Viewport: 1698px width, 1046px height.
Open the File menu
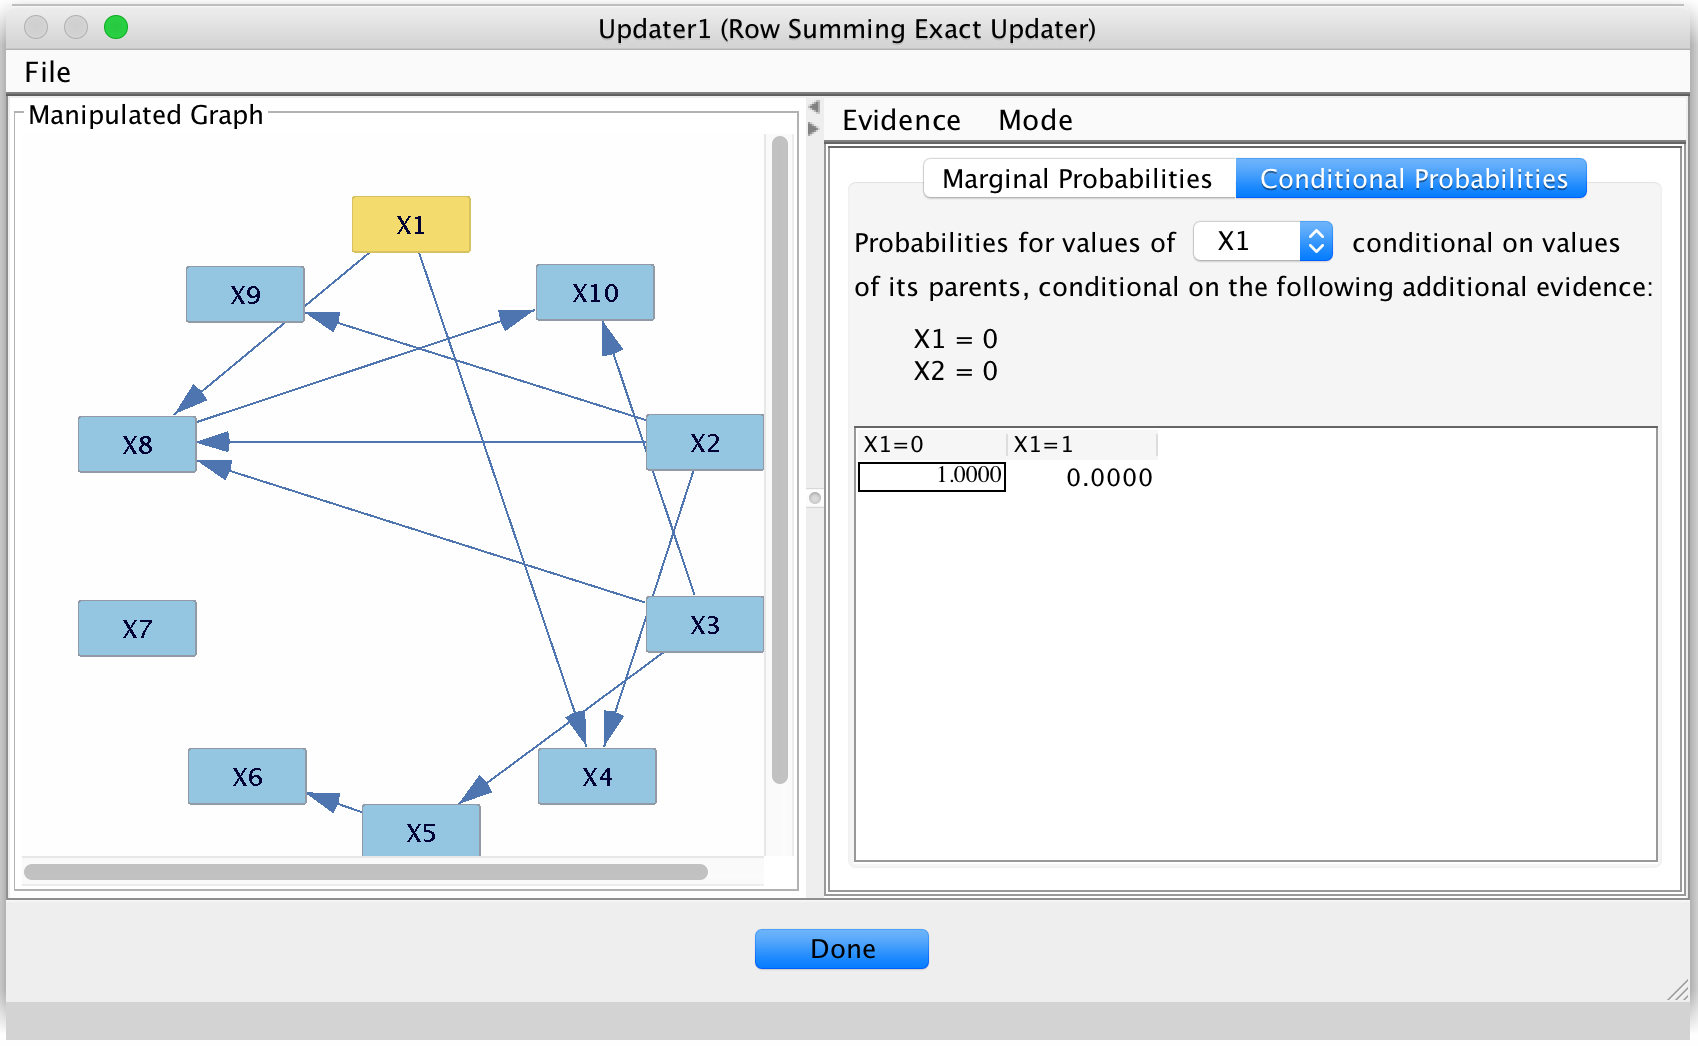(48, 72)
